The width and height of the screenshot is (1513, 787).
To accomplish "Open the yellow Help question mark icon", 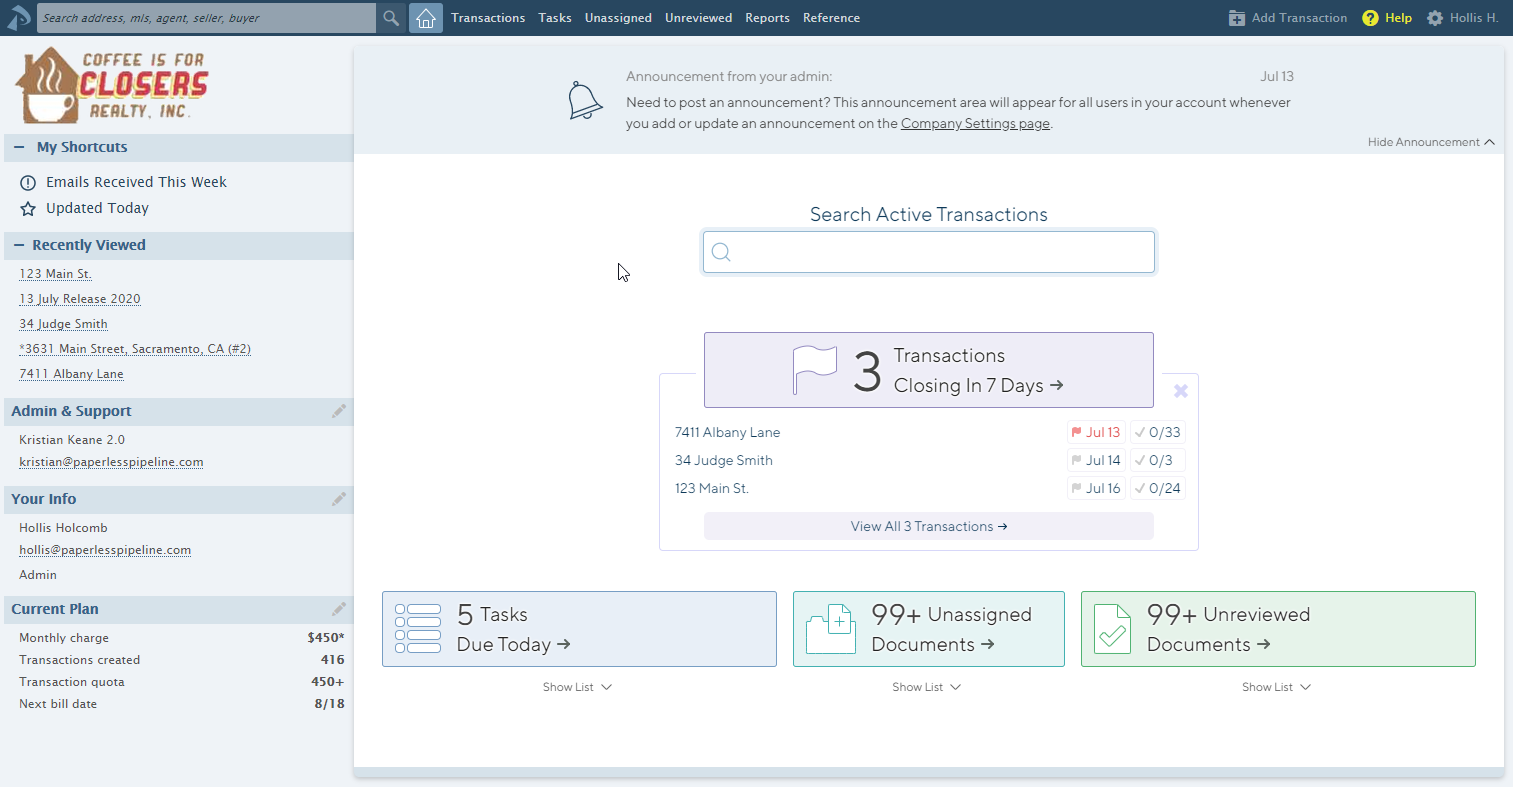I will (x=1370, y=18).
